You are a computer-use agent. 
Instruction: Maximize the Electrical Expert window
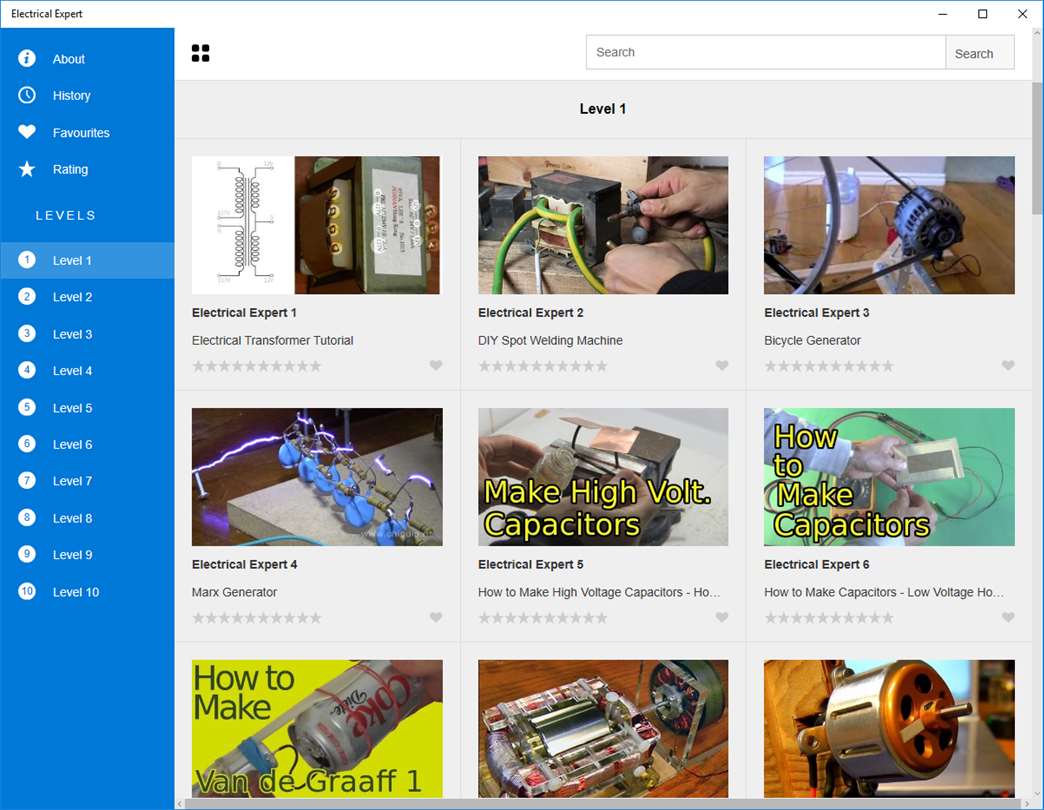pos(982,14)
